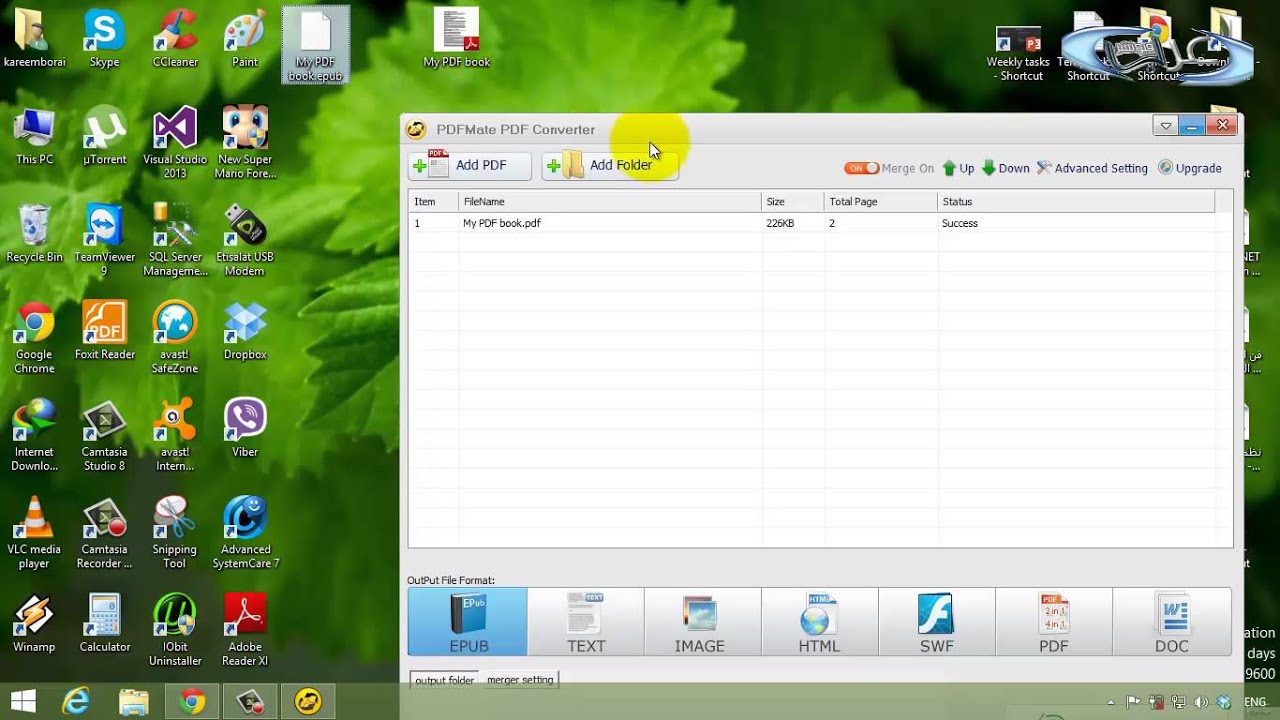
Task: Click the 226KB size cell
Action: (x=780, y=223)
